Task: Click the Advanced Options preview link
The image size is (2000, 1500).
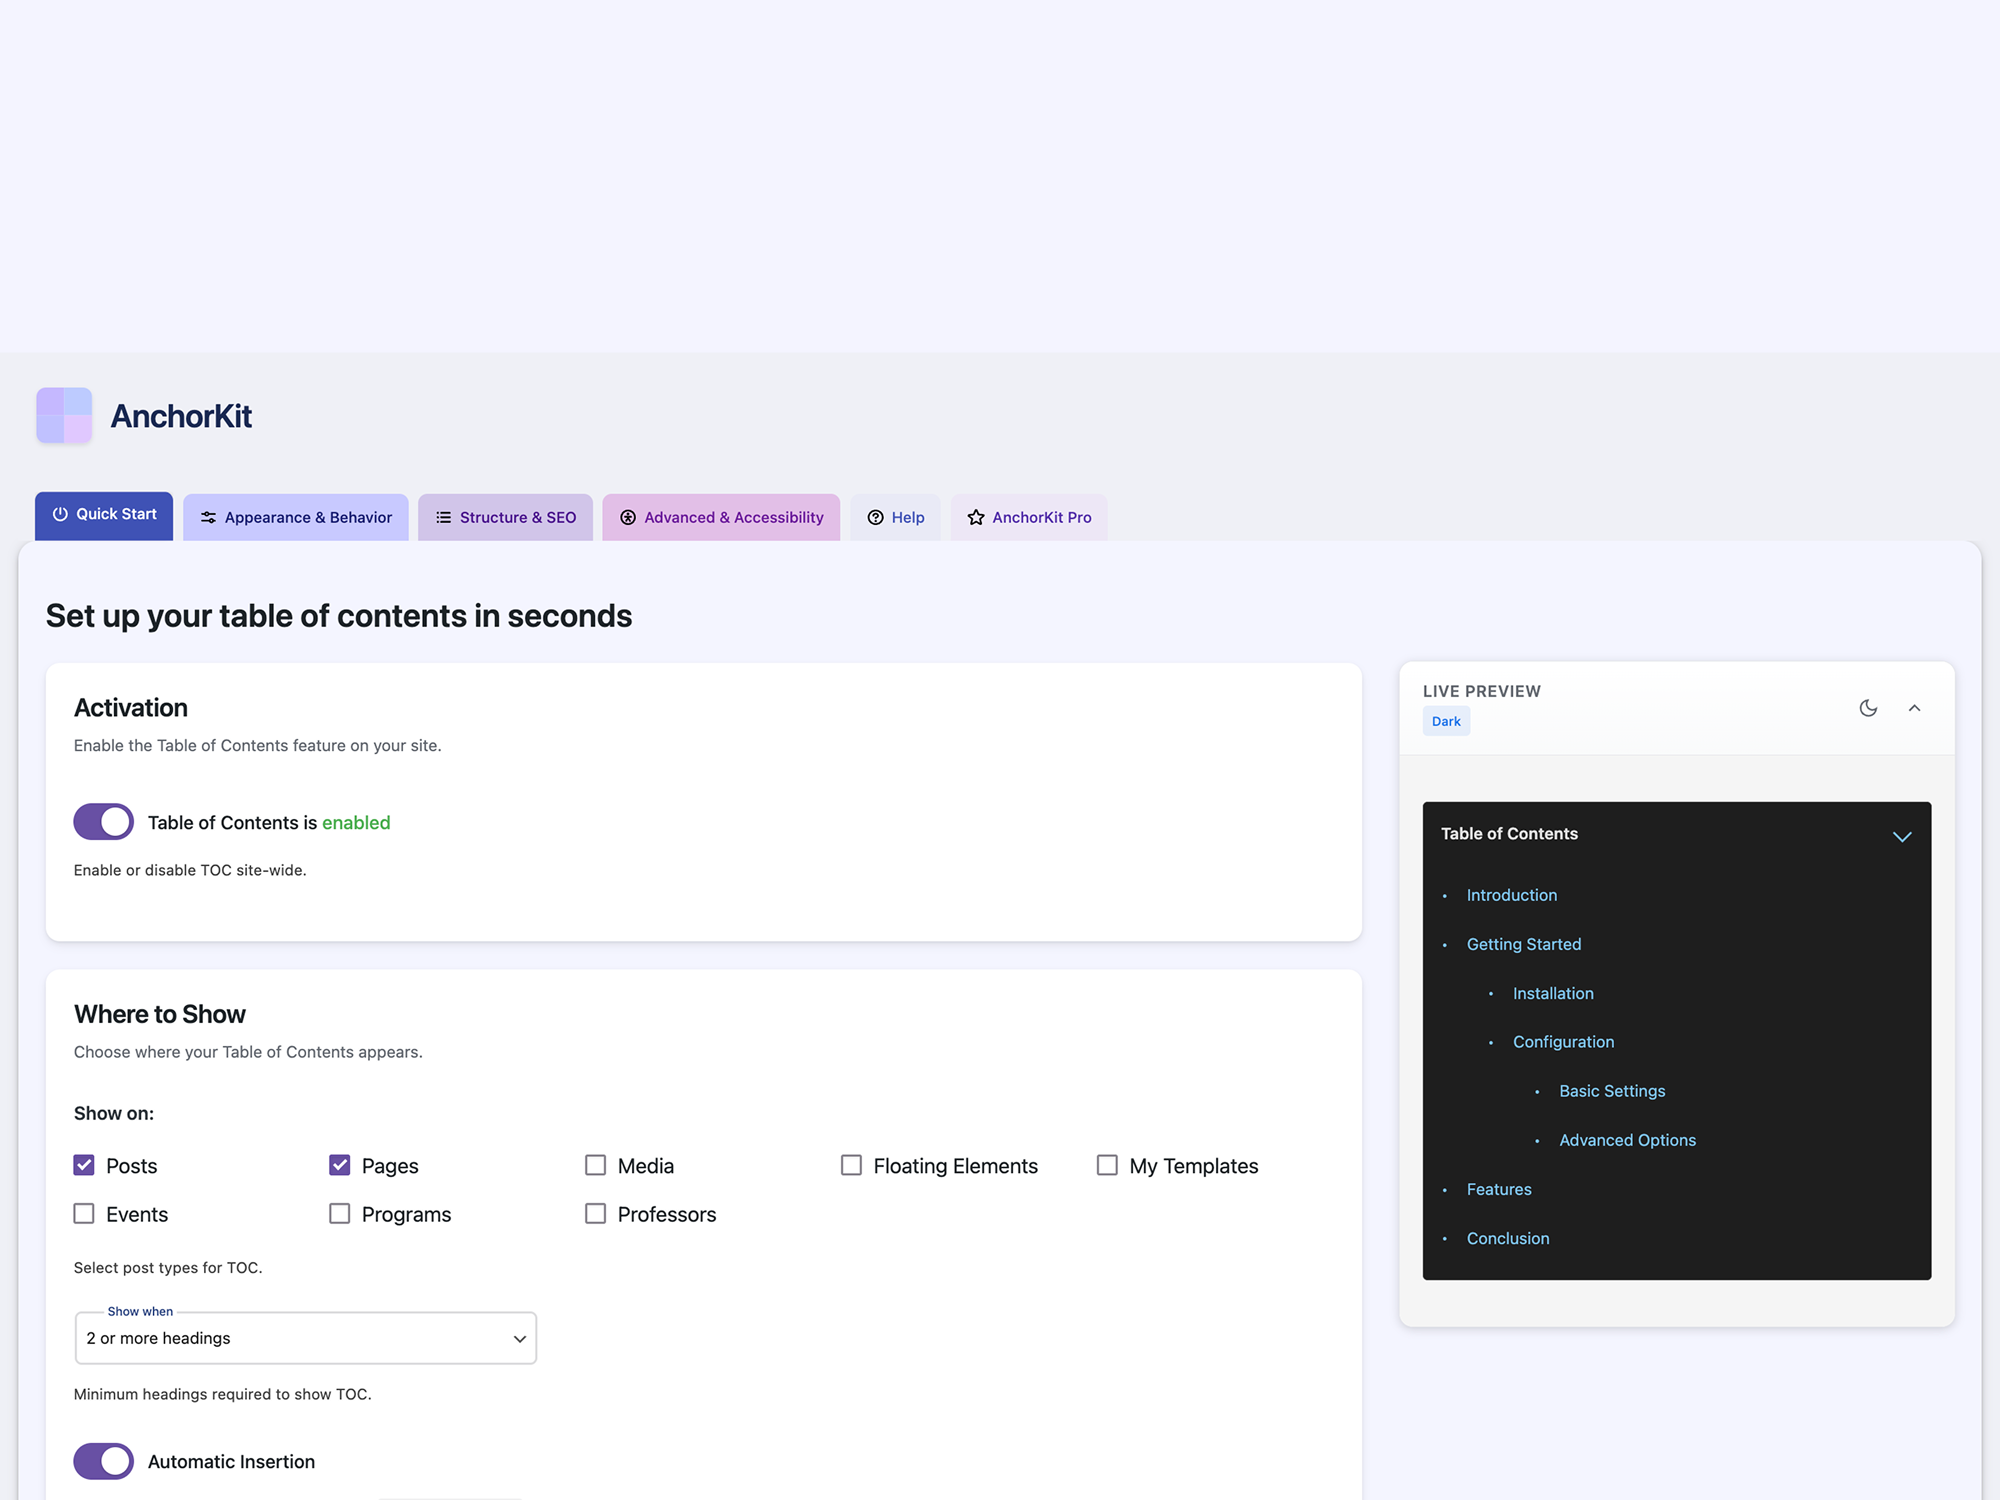Action: click(x=1627, y=1140)
